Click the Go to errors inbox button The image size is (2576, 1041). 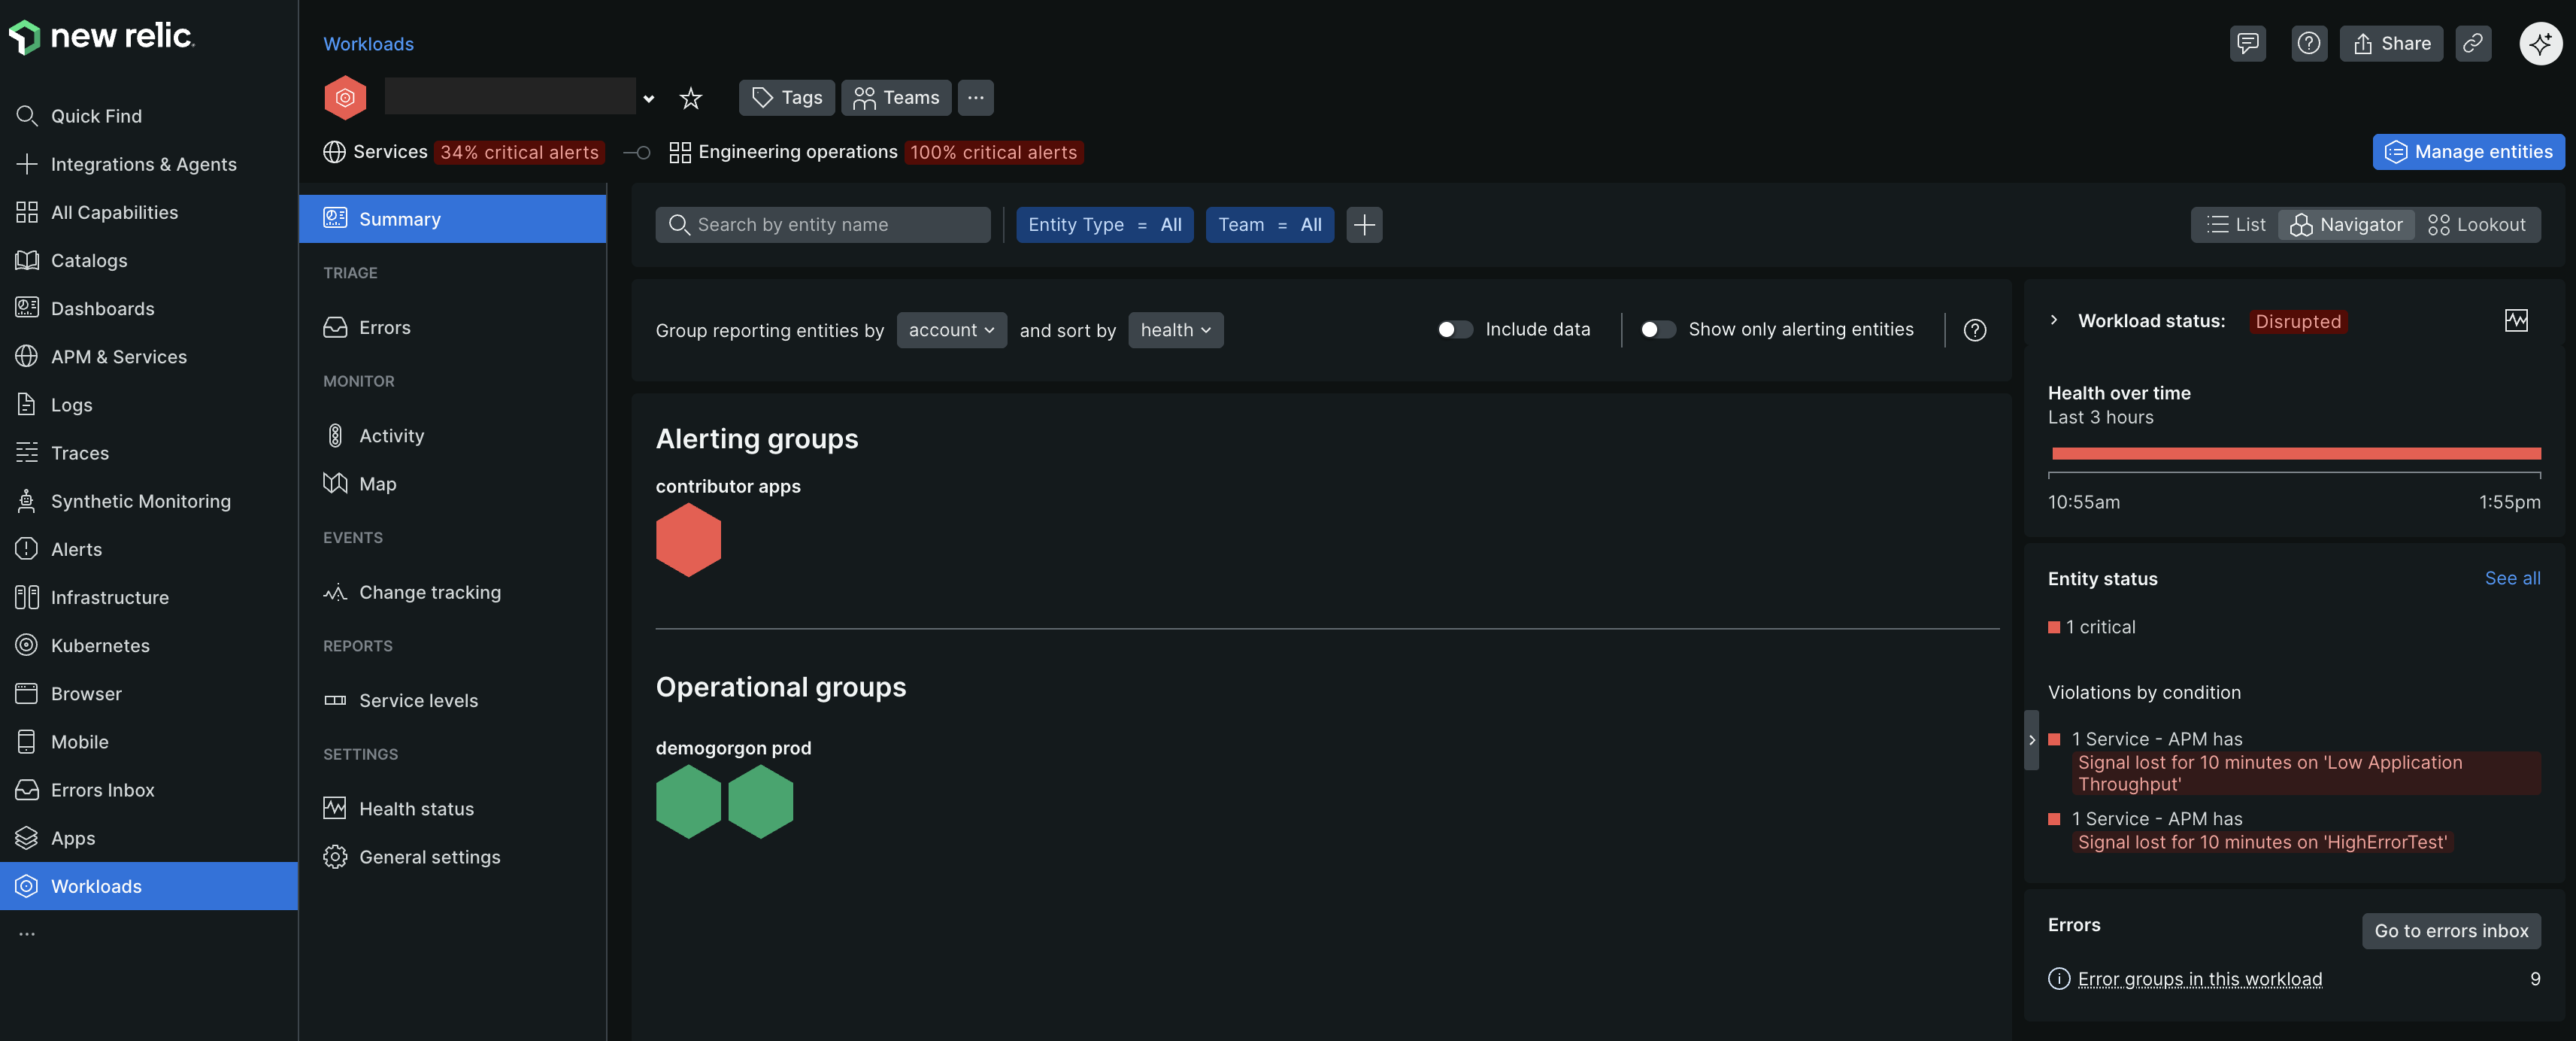pyautogui.click(x=2450, y=931)
